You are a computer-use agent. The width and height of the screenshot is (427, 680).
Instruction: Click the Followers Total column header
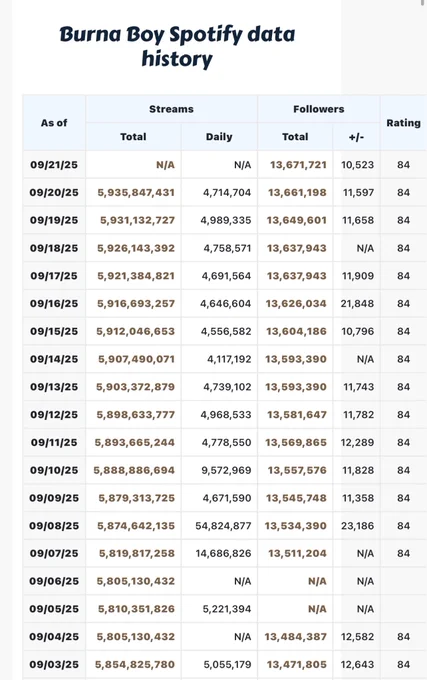pos(295,137)
